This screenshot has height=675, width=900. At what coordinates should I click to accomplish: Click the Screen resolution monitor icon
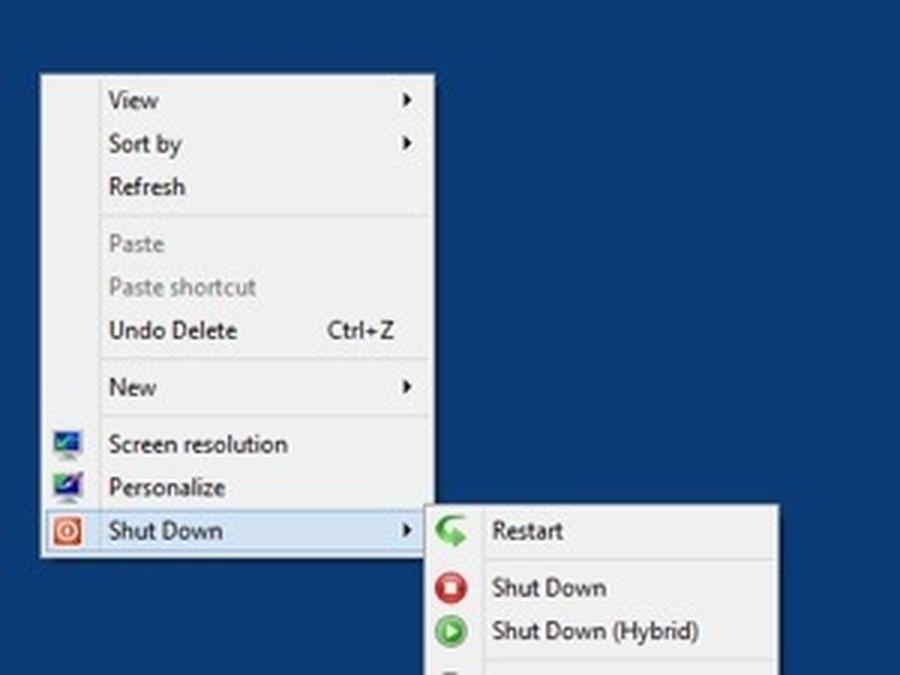(x=67, y=444)
